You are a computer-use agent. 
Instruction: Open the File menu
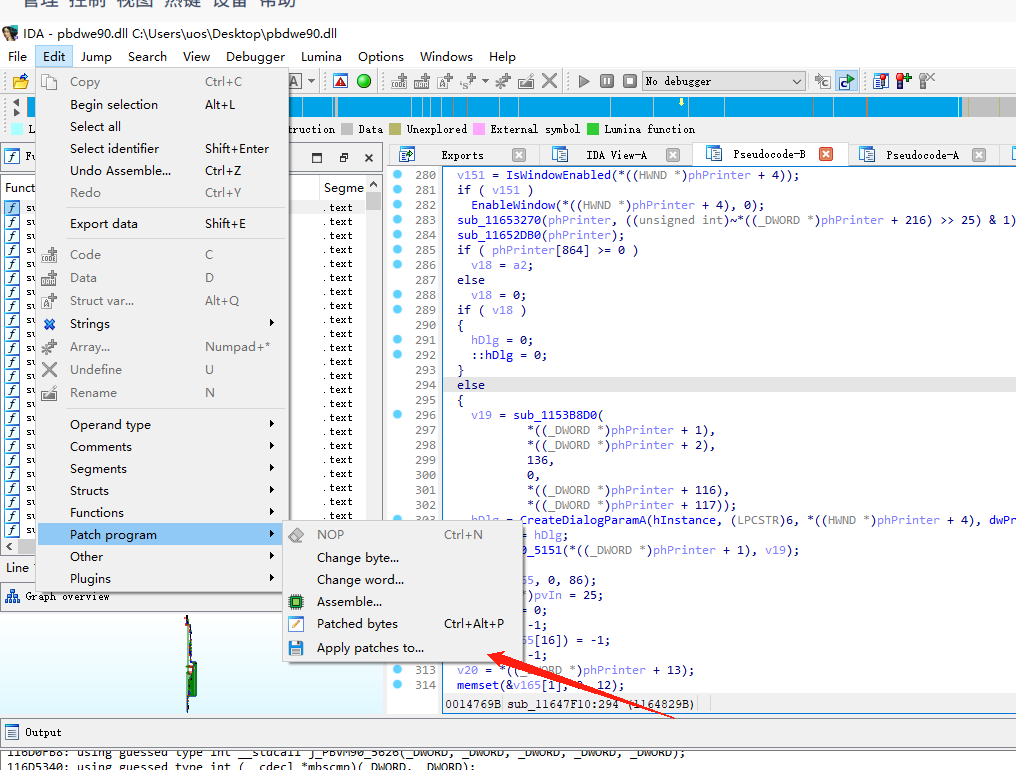(x=17, y=56)
